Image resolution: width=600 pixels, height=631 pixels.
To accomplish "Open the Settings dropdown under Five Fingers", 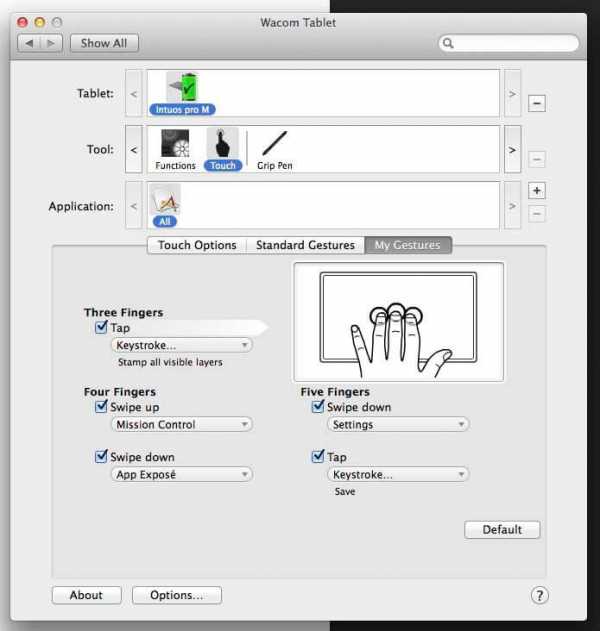I will click(398, 424).
